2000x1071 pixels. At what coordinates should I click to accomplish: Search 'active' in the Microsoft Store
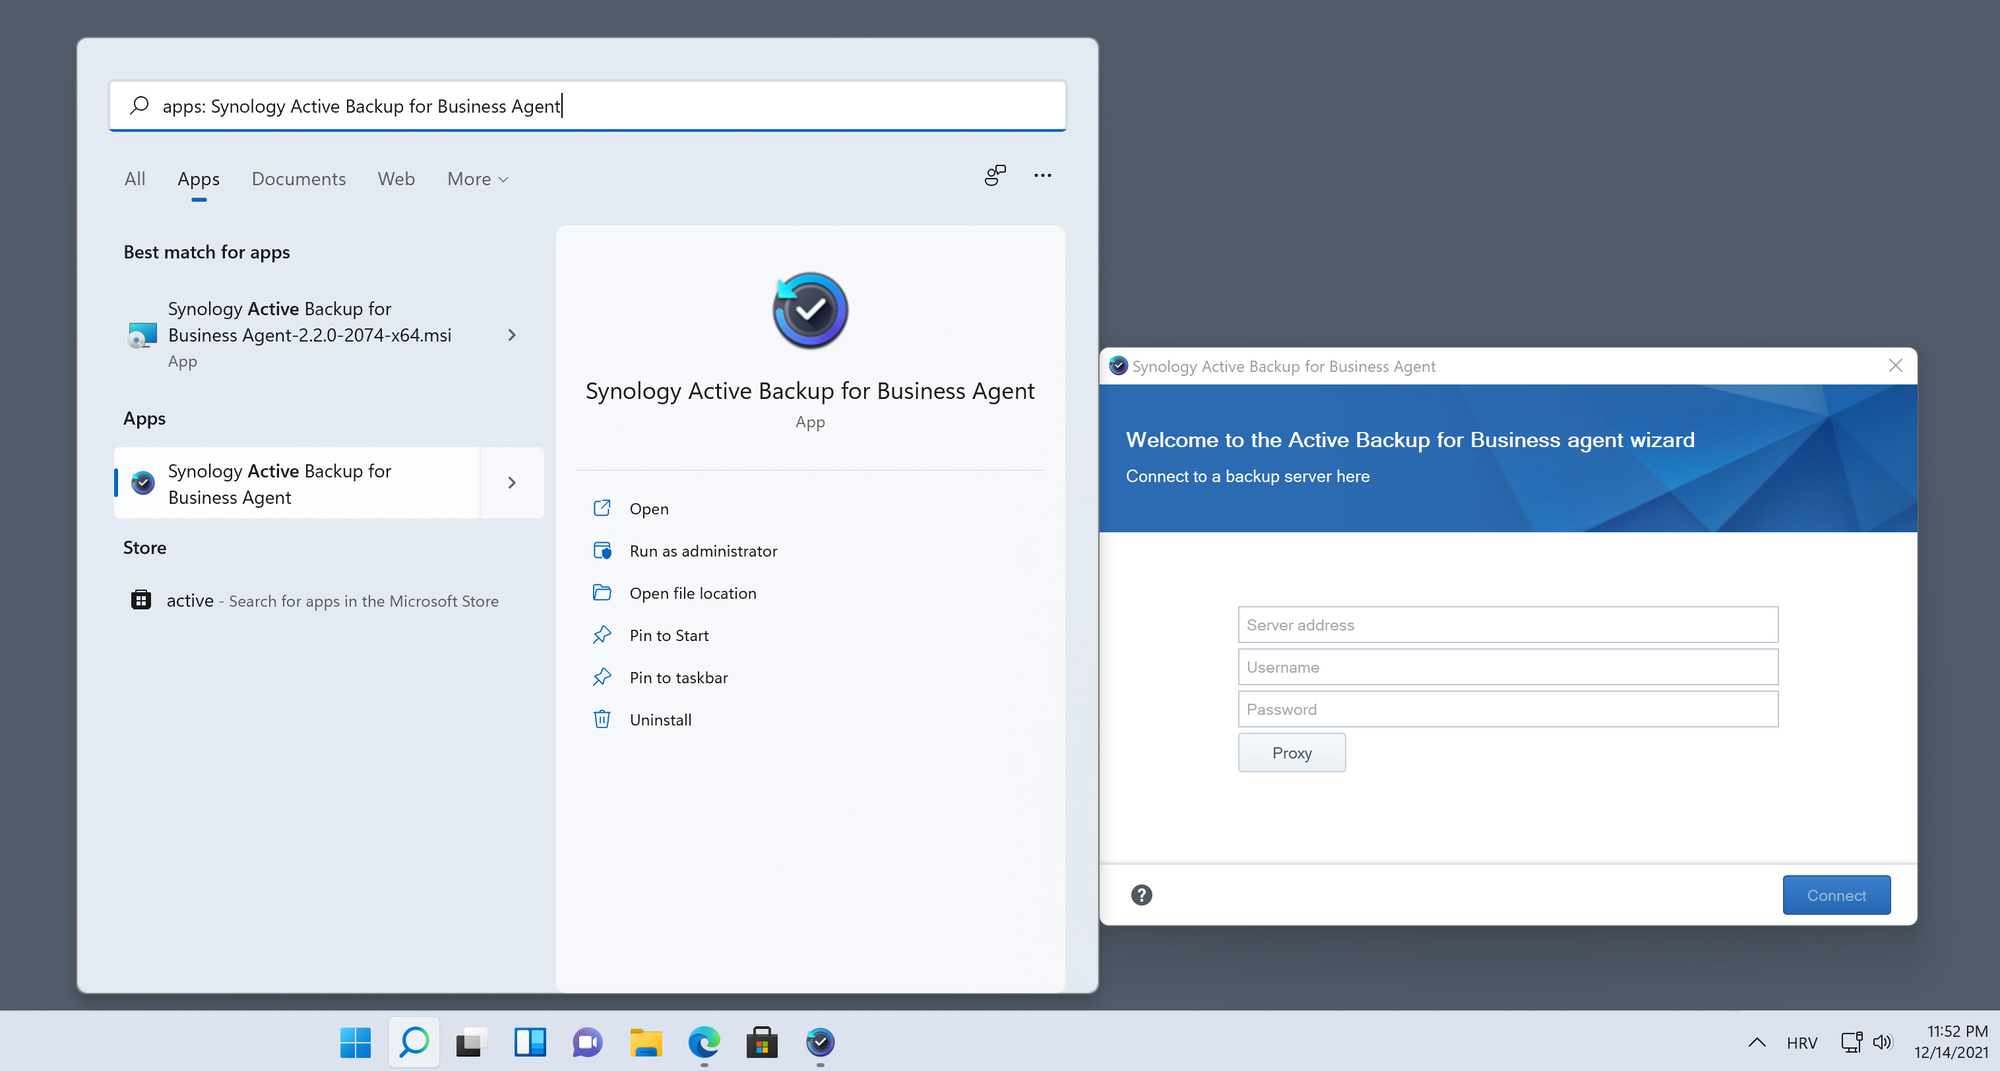329,601
